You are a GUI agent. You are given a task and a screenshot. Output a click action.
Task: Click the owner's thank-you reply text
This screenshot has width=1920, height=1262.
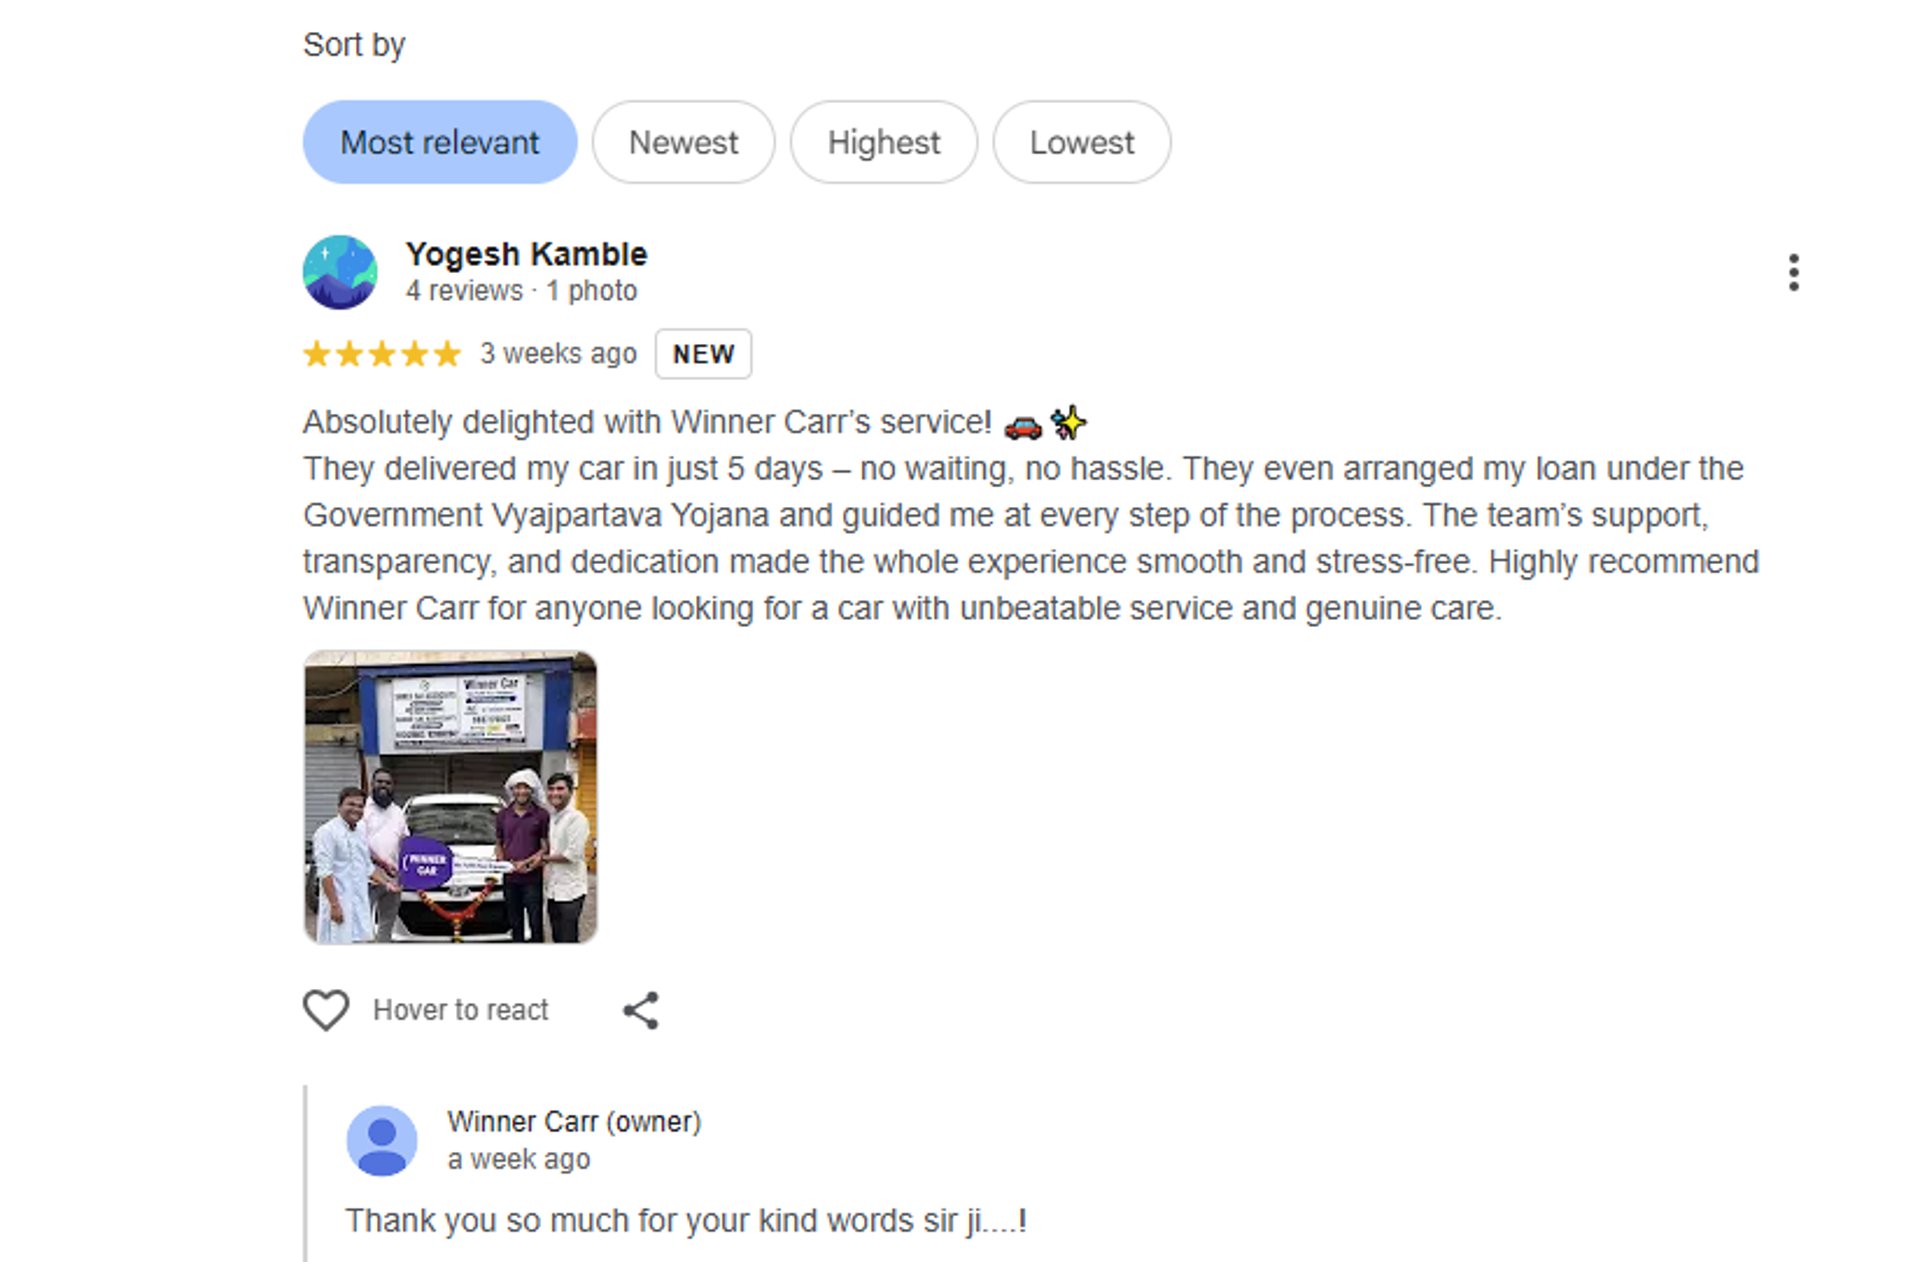686,1221
